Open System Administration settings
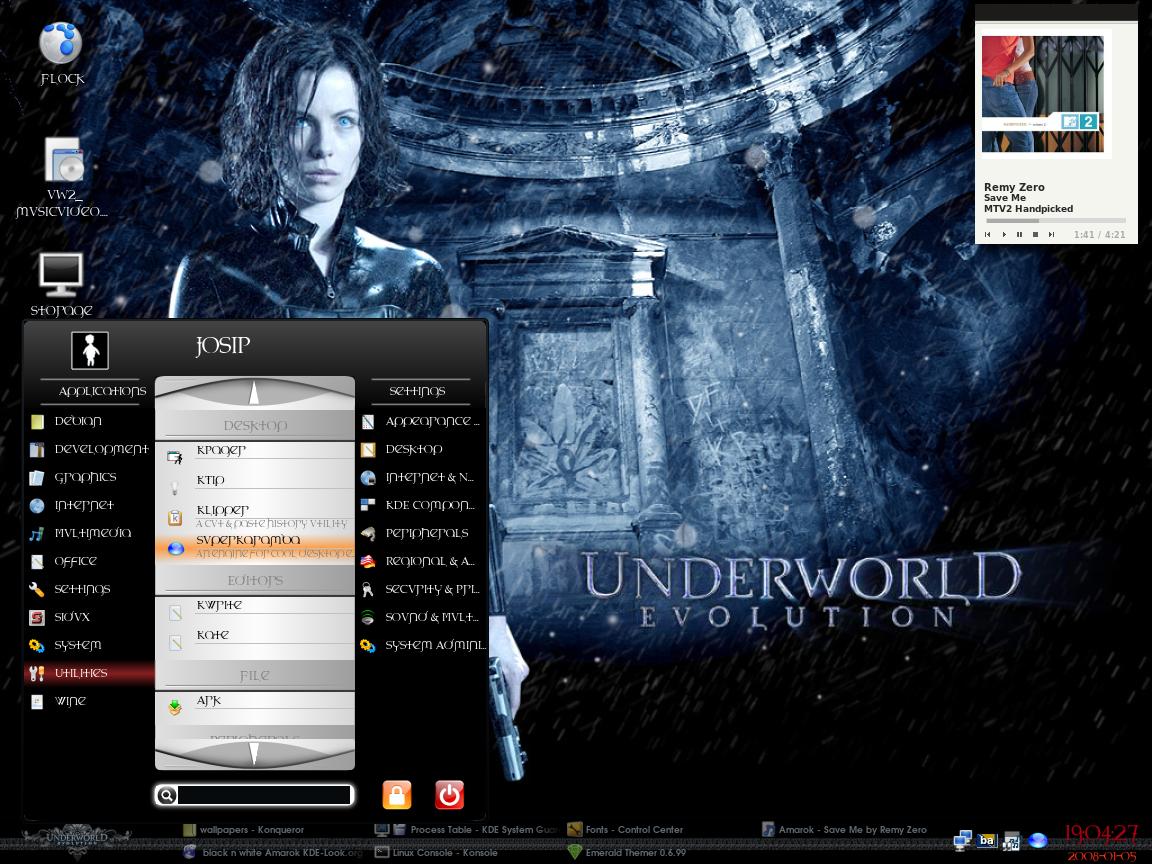 [x=423, y=644]
